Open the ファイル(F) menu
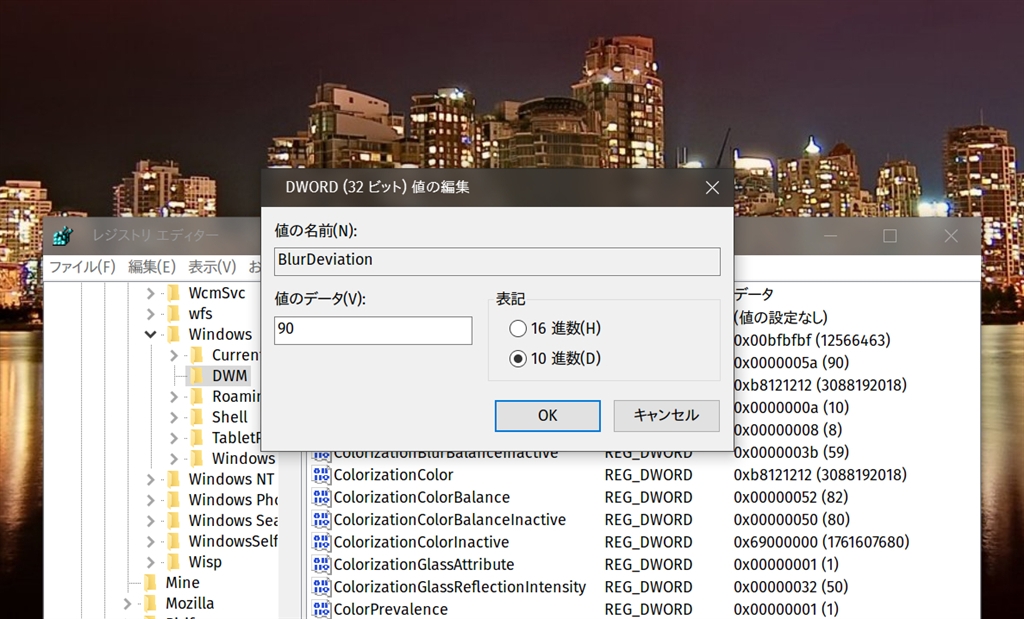Viewport: 1024px width, 619px height. point(82,267)
